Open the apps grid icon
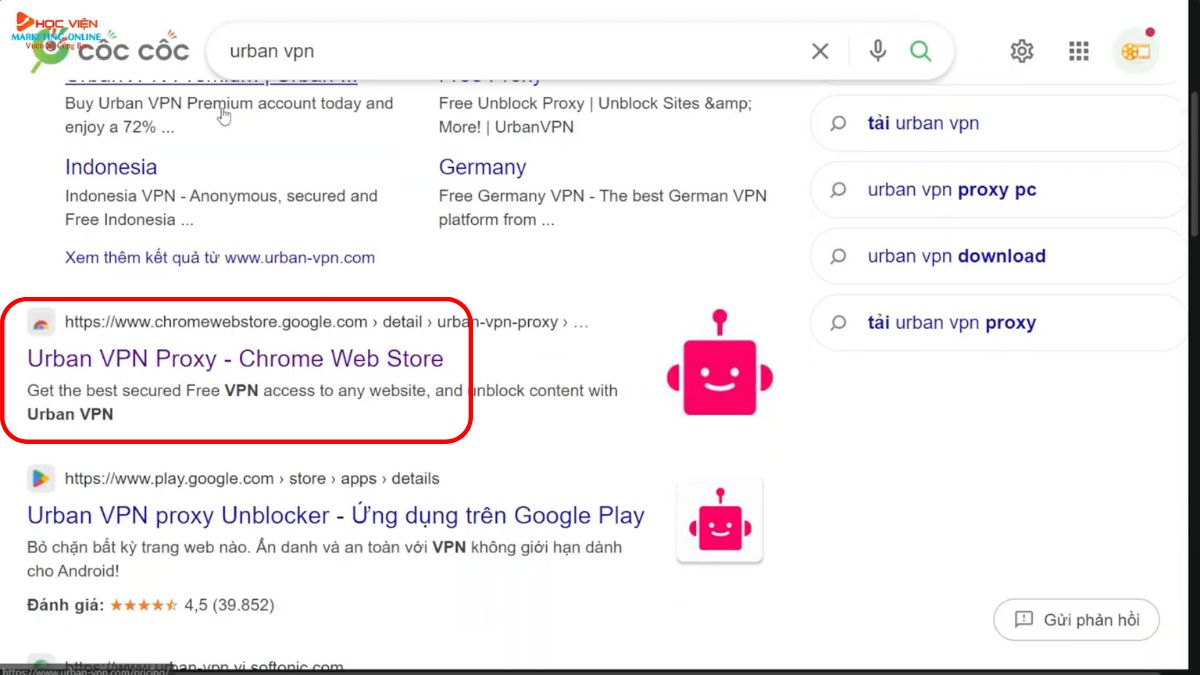This screenshot has width=1200, height=675. point(1078,51)
